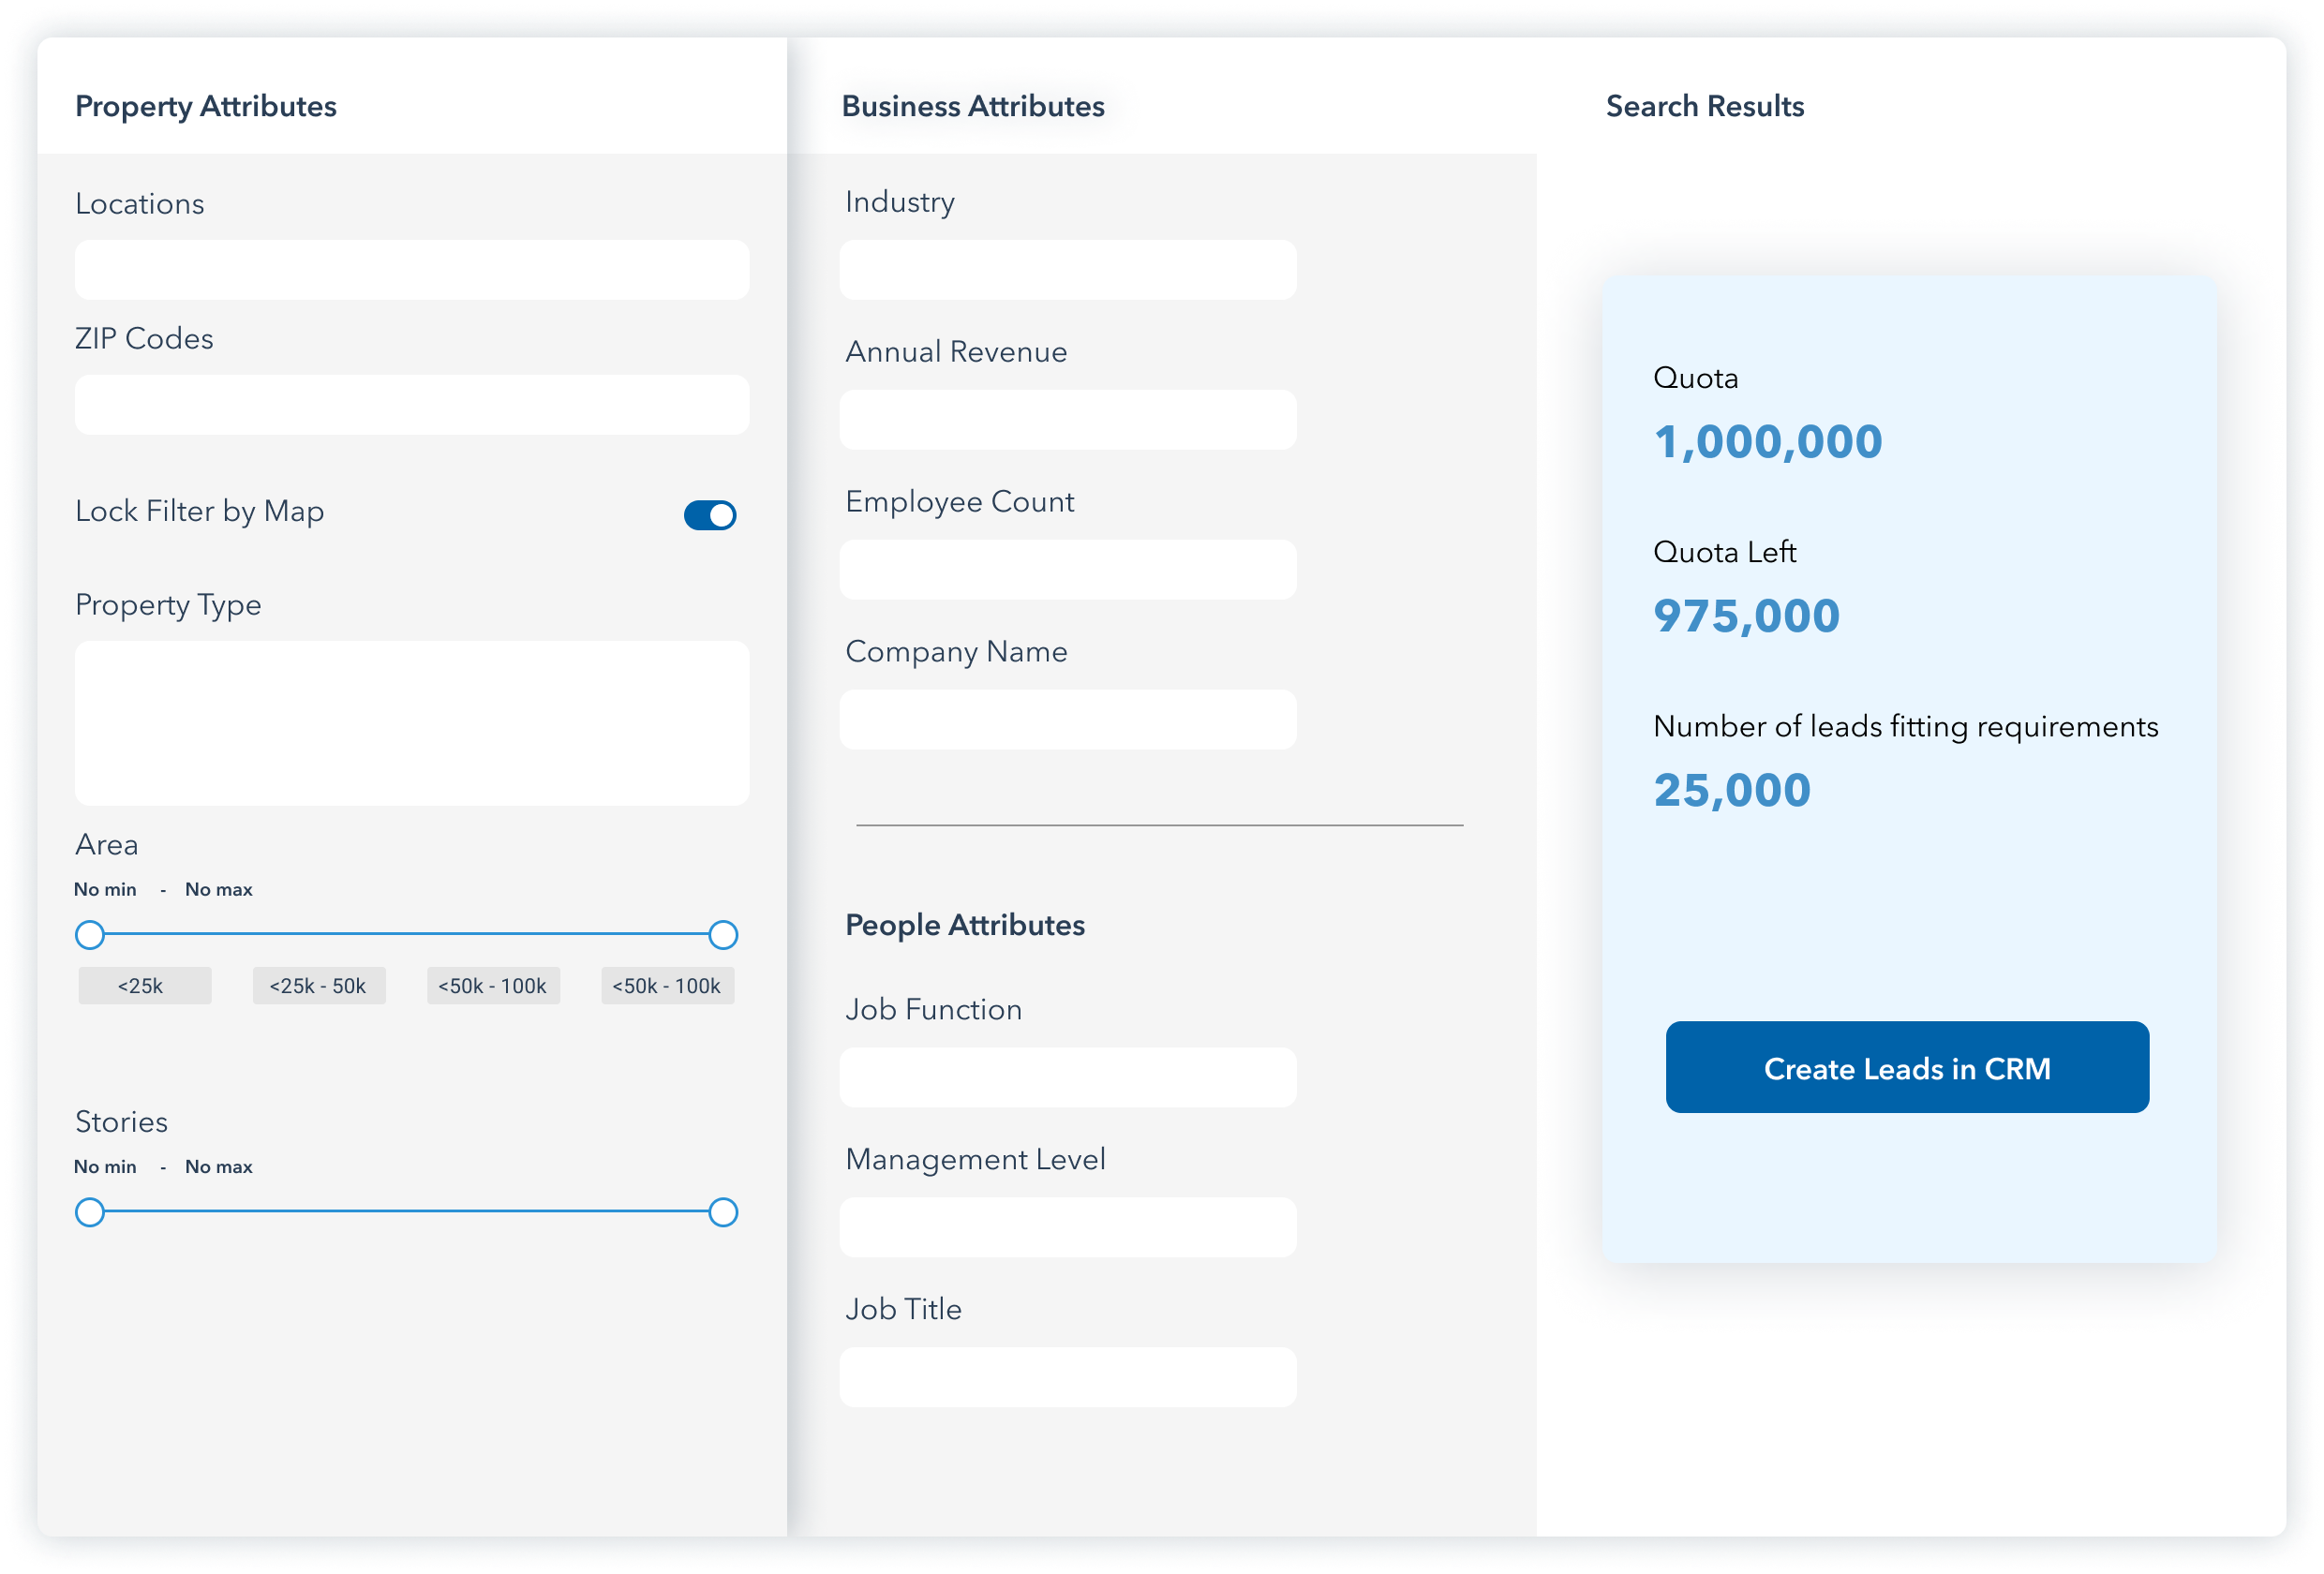Open the Job Function field

1067,1078
